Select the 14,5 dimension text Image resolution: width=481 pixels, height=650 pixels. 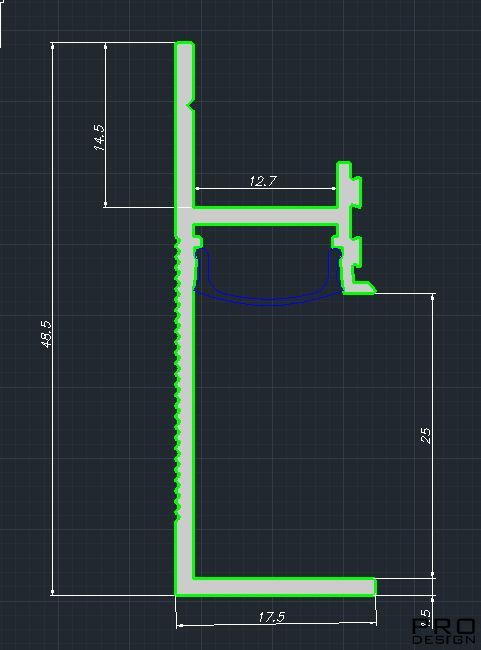(x=99, y=137)
